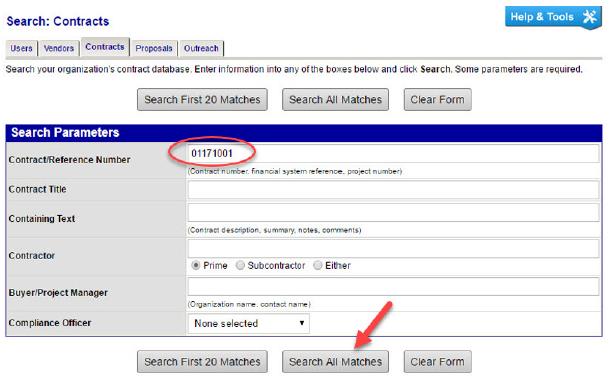Click the Contract/Reference Number field with 01171001
The image size is (612, 380).
tap(393, 153)
